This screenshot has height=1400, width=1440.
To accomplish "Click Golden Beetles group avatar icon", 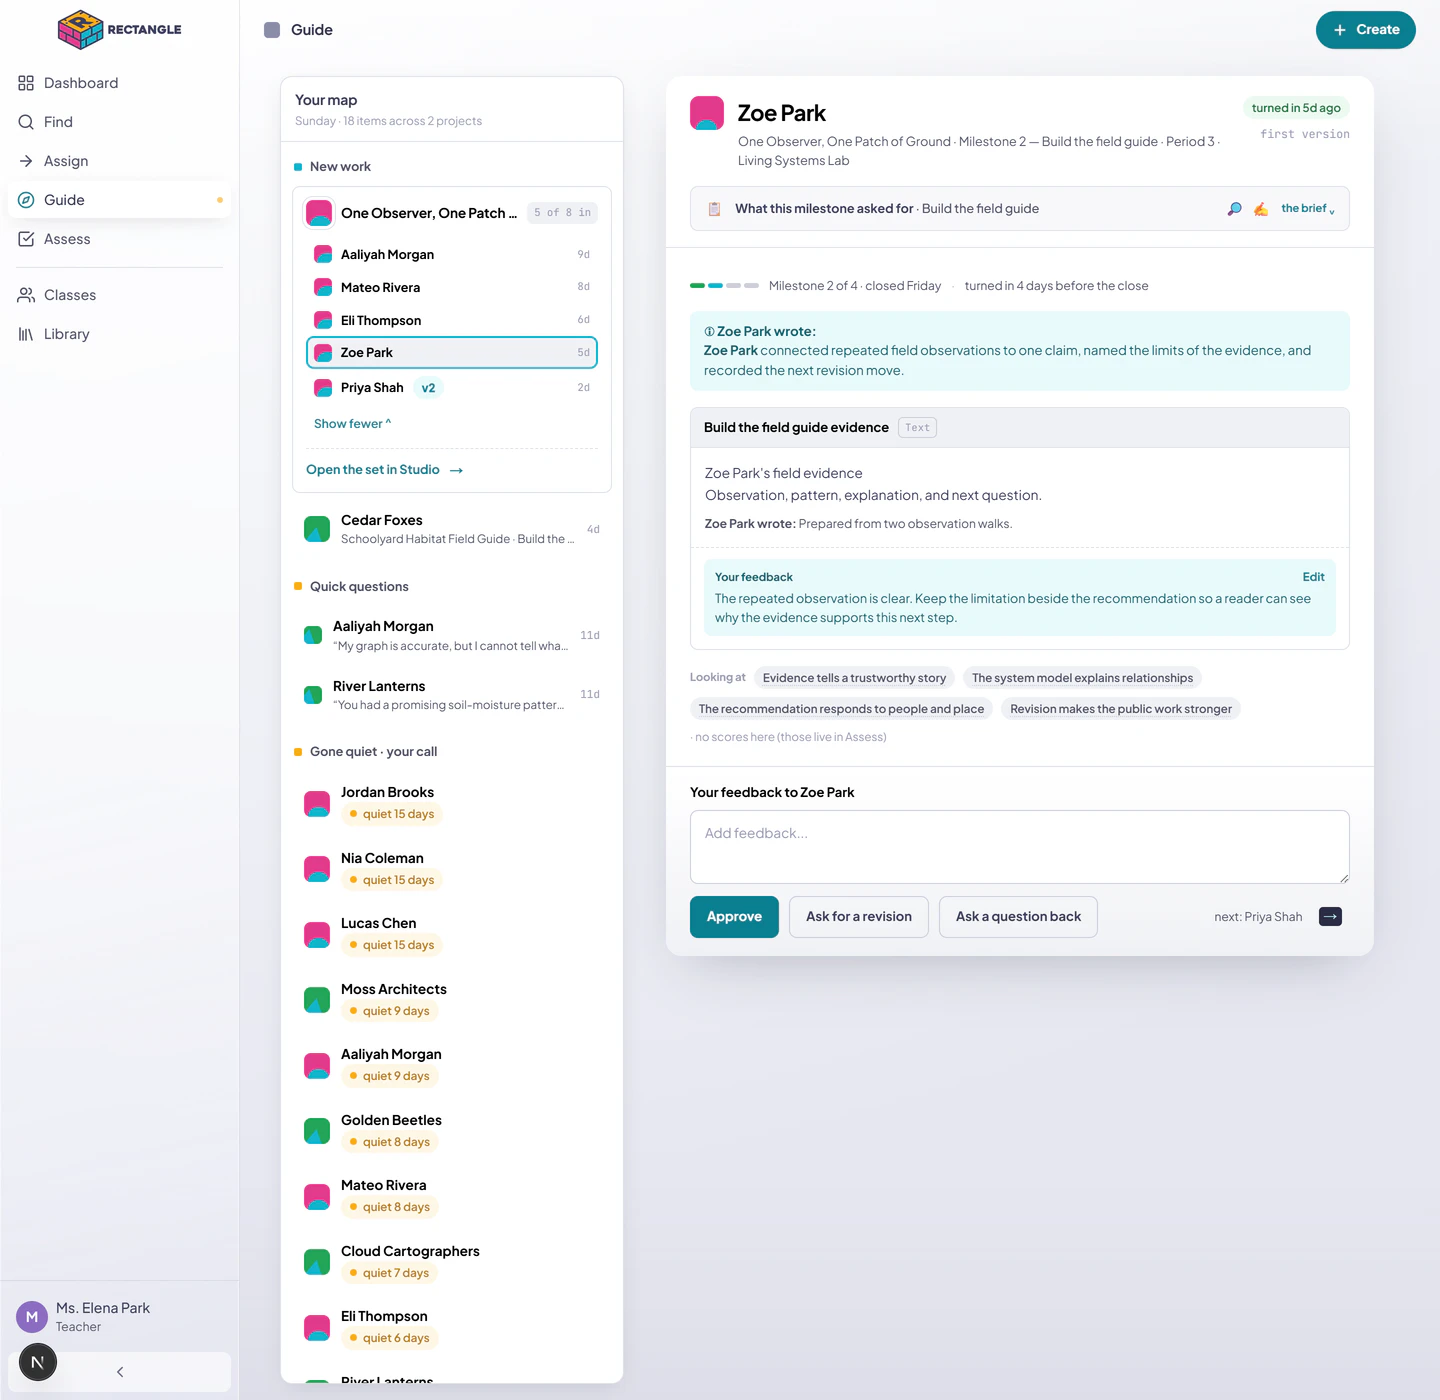I will (317, 1131).
